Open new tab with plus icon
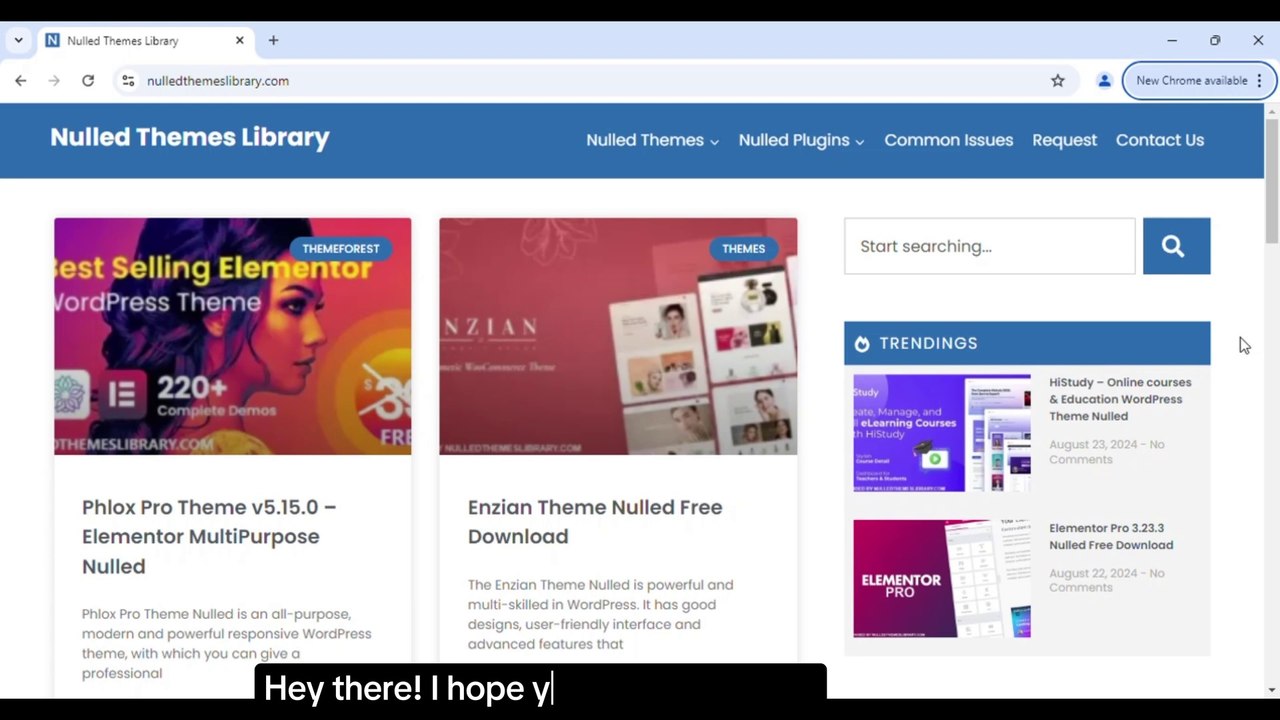Image resolution: width=1280 pixels, height=720 pixels. [x=273, y=41]
